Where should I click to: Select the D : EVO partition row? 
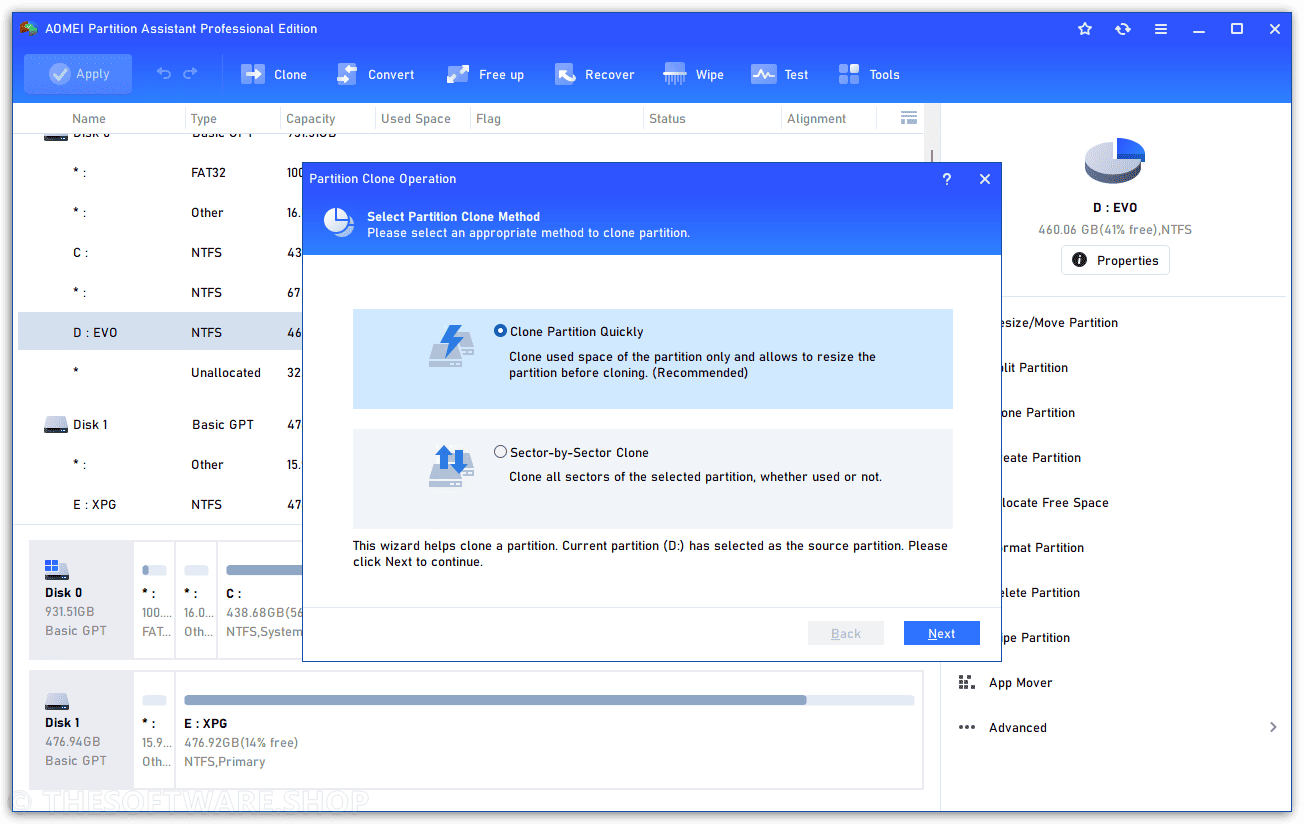[160, 333]
